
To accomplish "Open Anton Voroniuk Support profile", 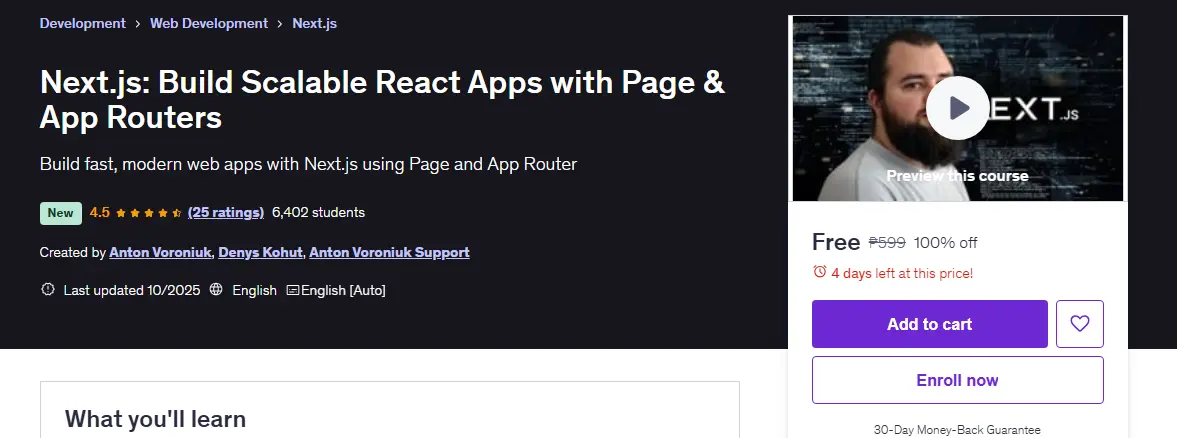I will (390, 252).
